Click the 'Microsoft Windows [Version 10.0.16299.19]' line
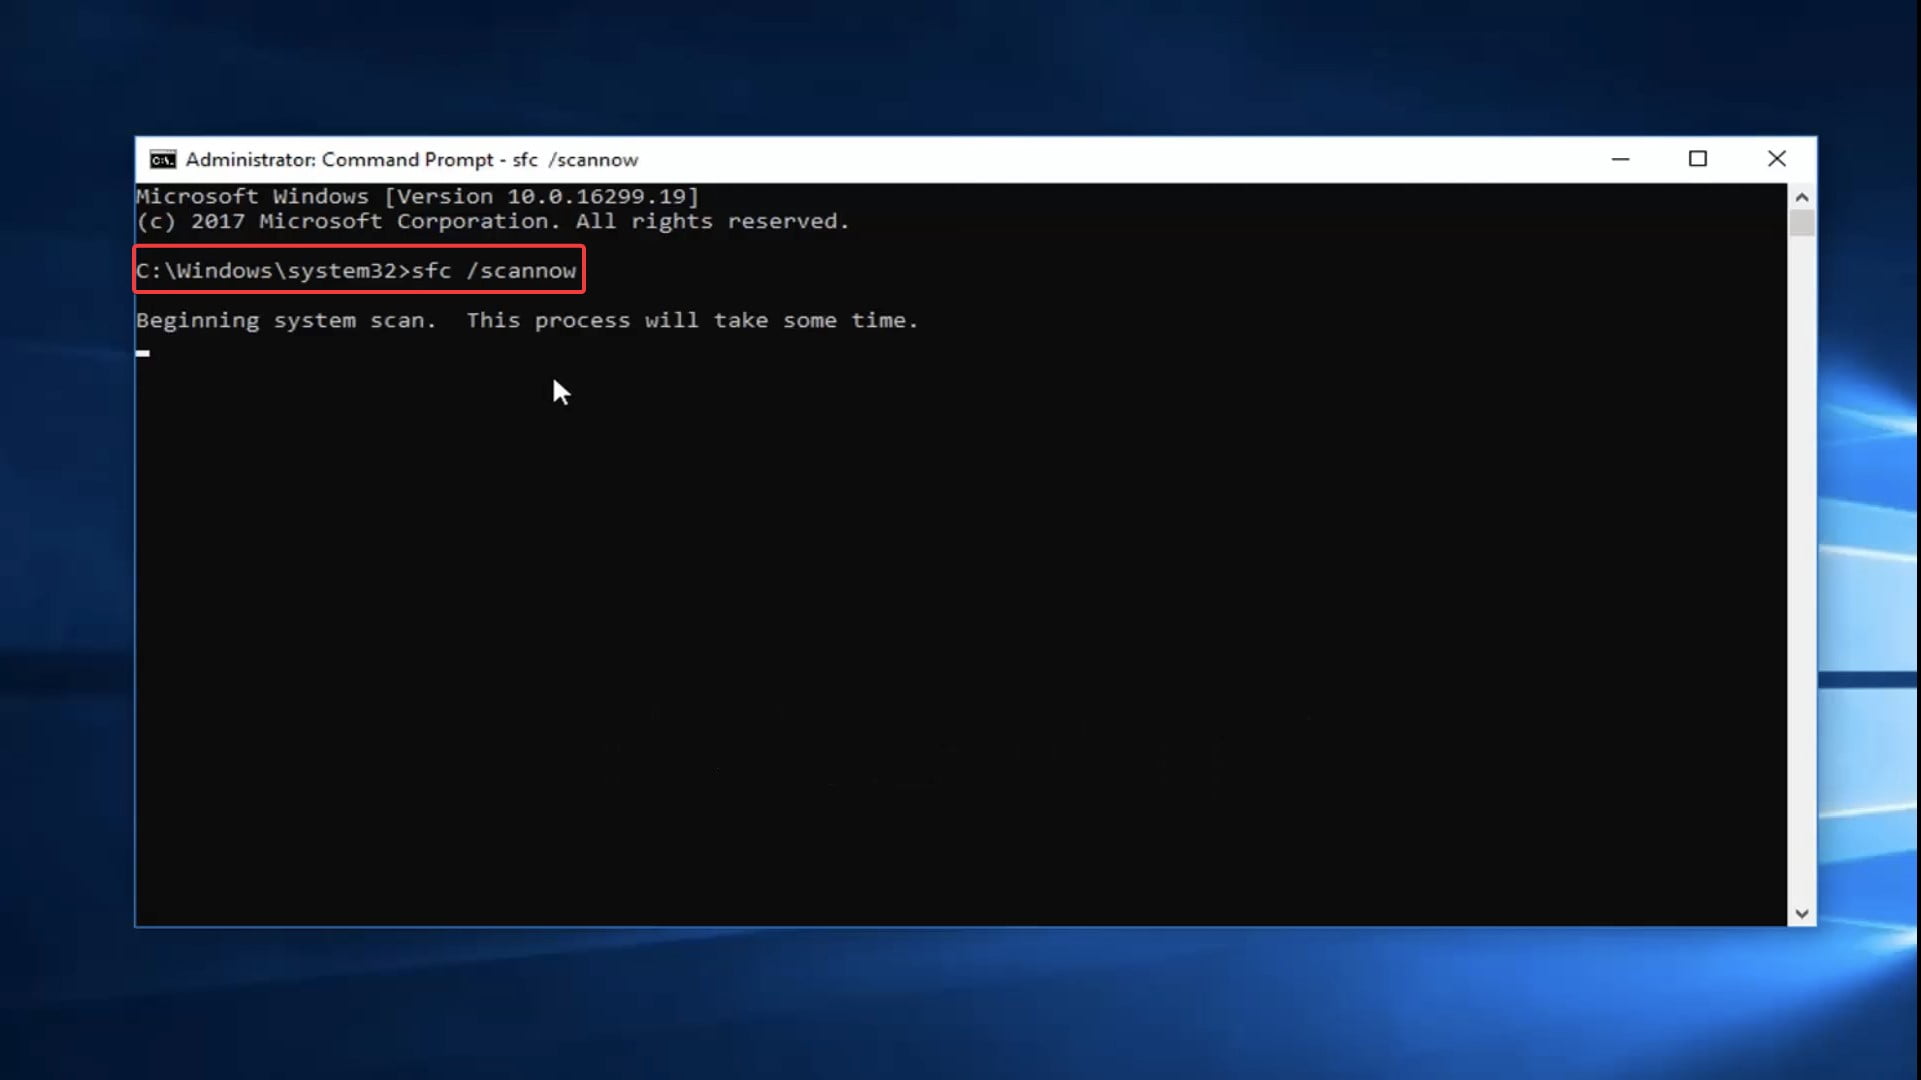The height and width of the screenshot is (1080, 1921). point(417,197)
